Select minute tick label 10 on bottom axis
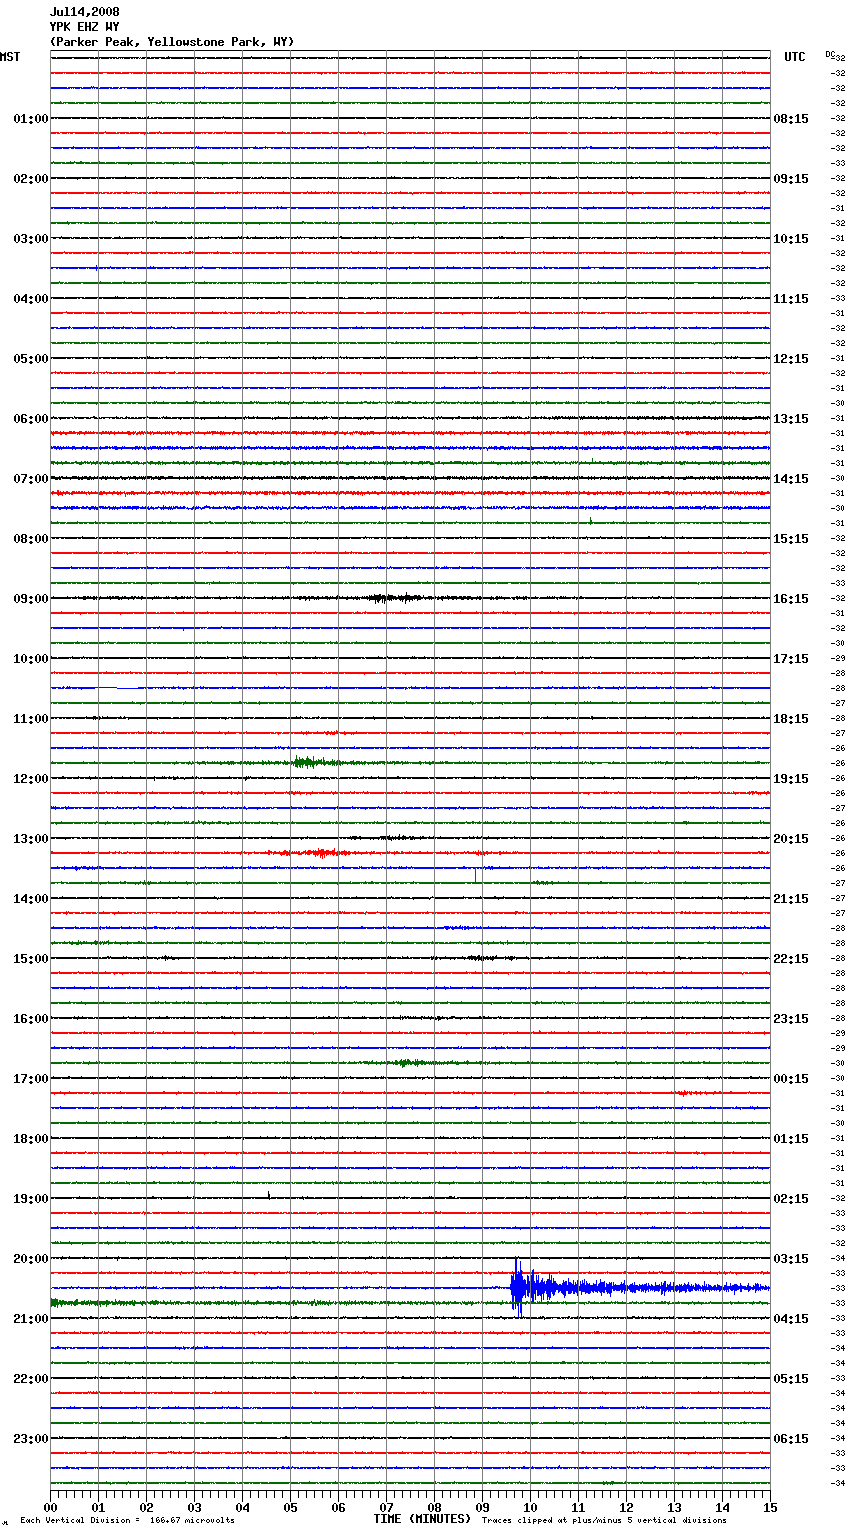Screen dimensions: 850x1534 [531, 1507]
